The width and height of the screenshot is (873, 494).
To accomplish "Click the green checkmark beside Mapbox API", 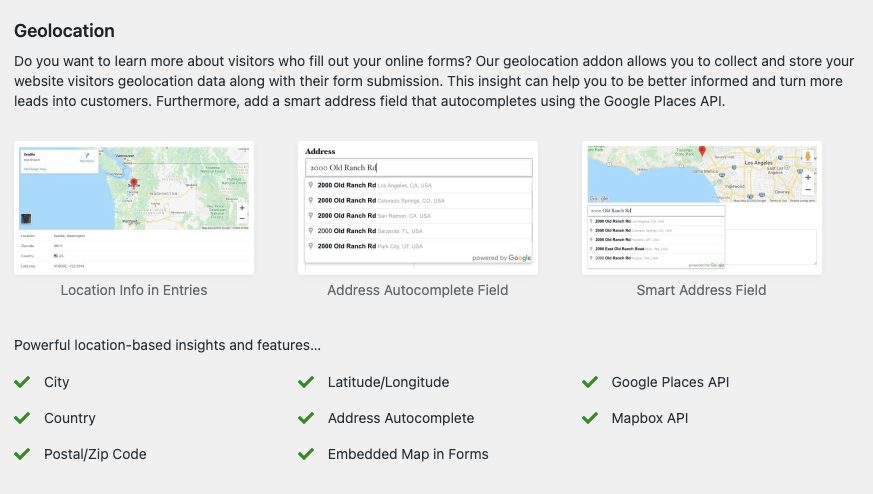I will (590, 418).
